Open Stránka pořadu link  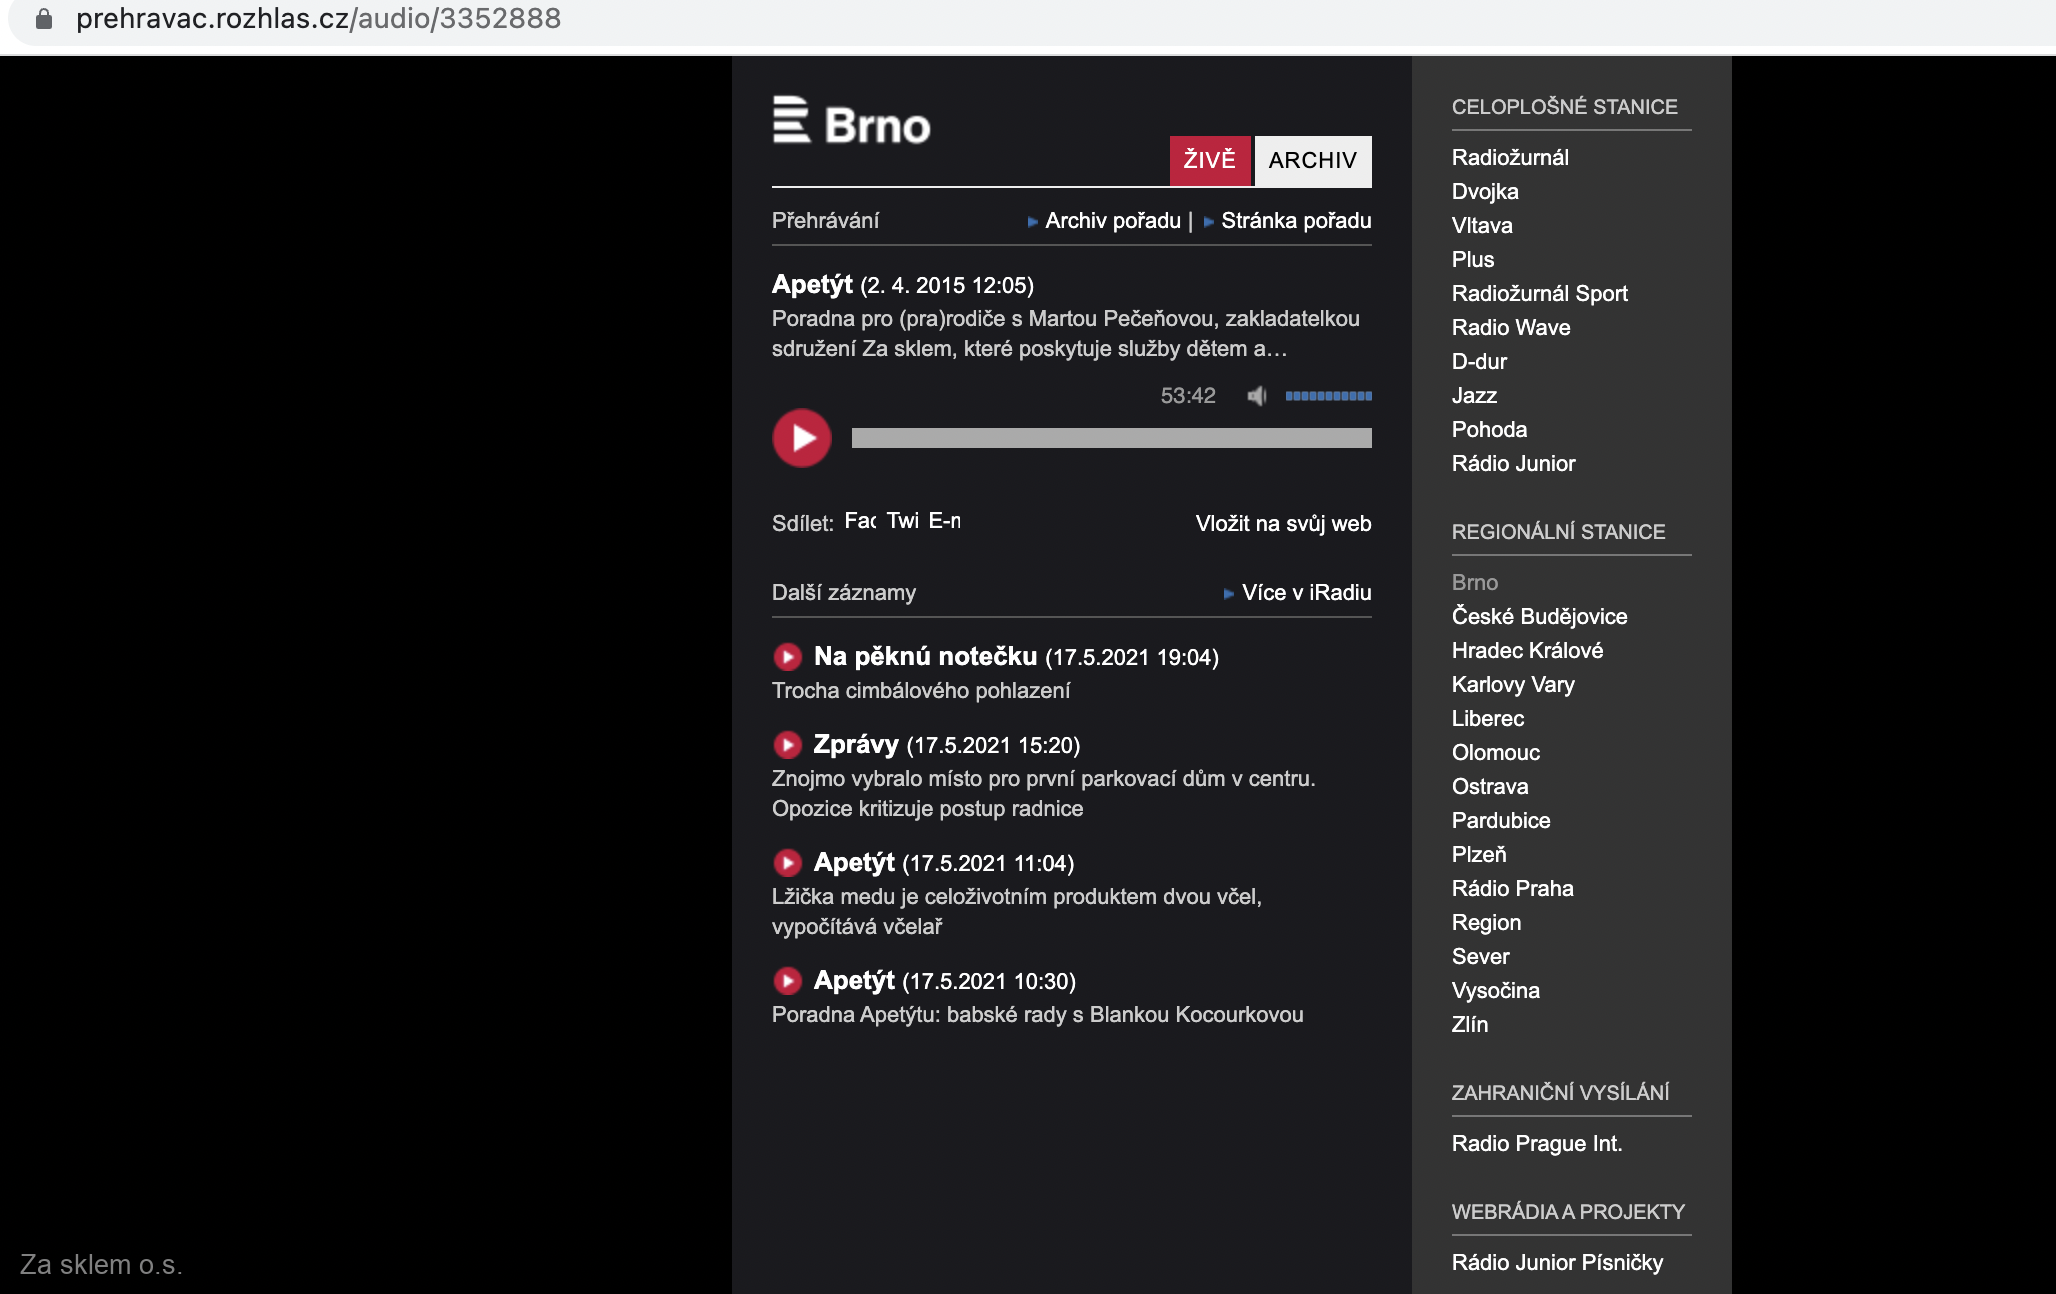(1296, 221)
